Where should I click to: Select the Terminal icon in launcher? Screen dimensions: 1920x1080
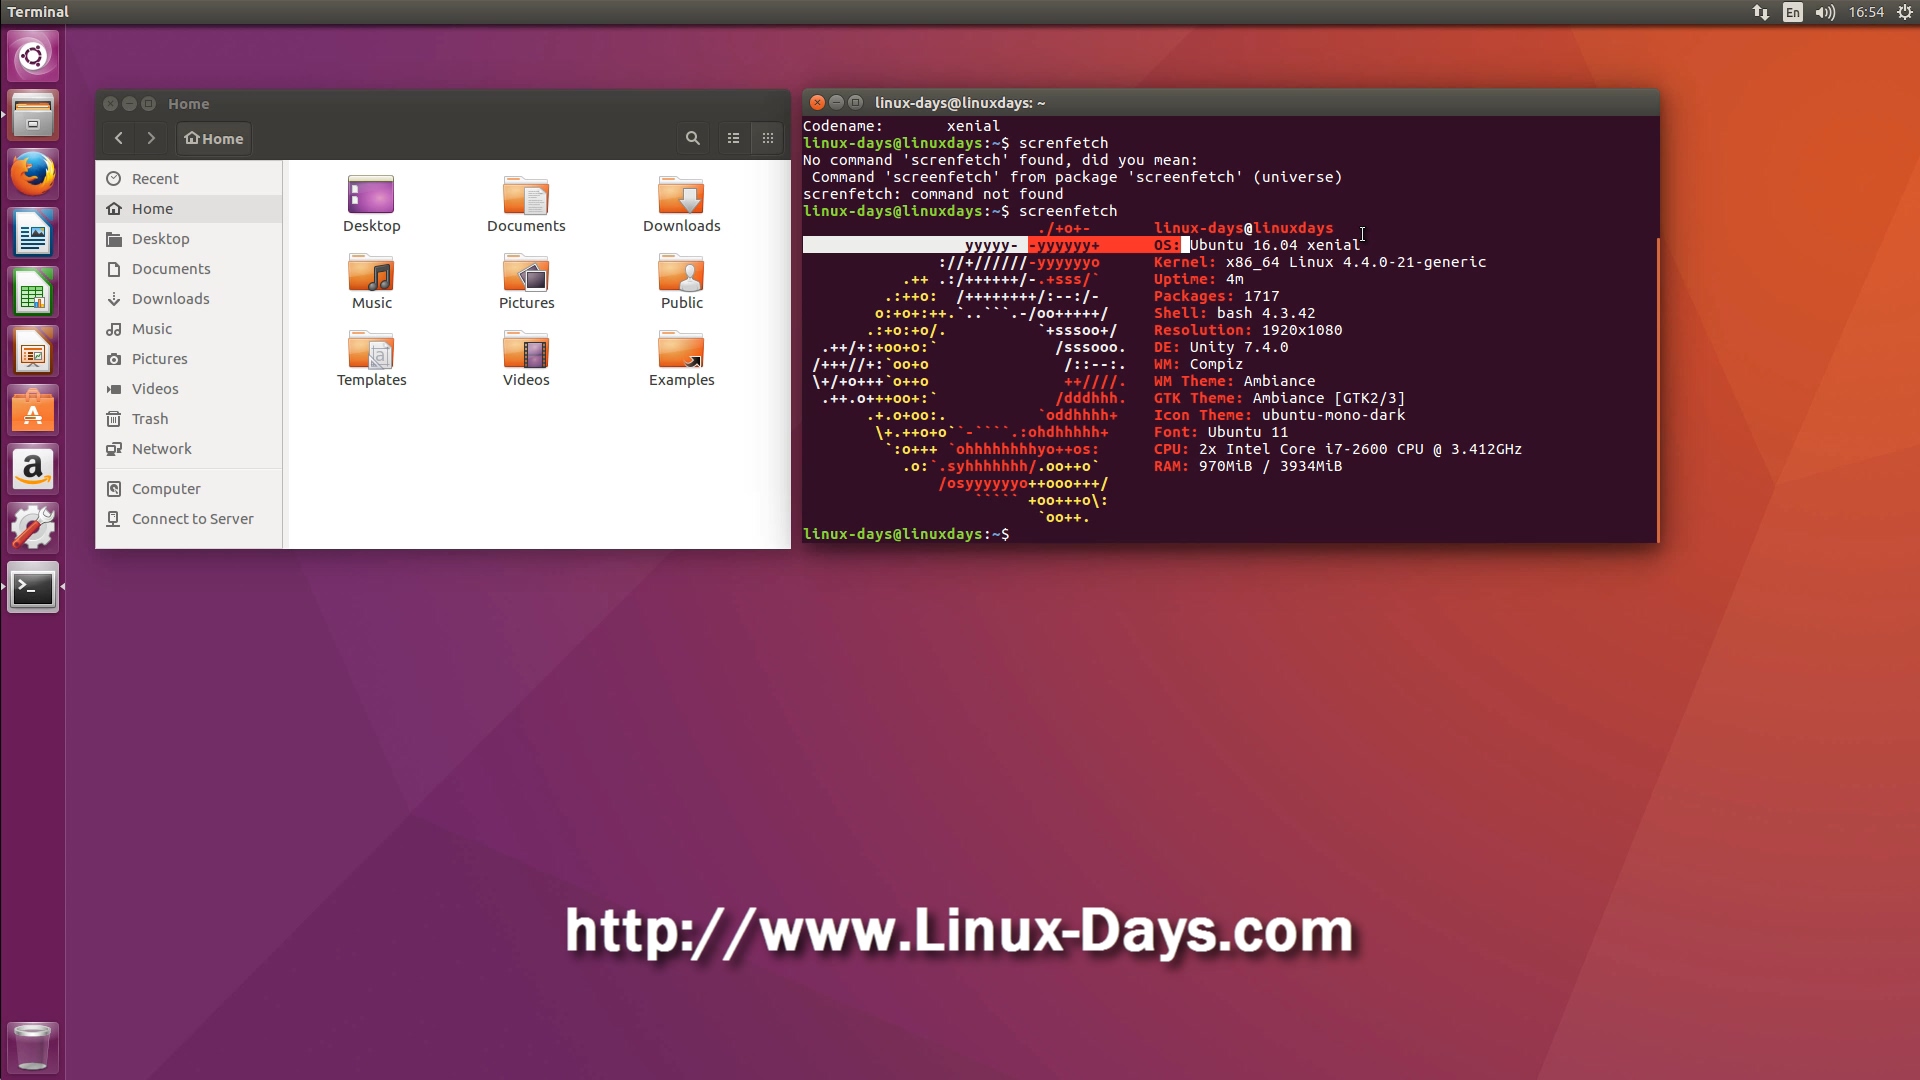(33, 587)
